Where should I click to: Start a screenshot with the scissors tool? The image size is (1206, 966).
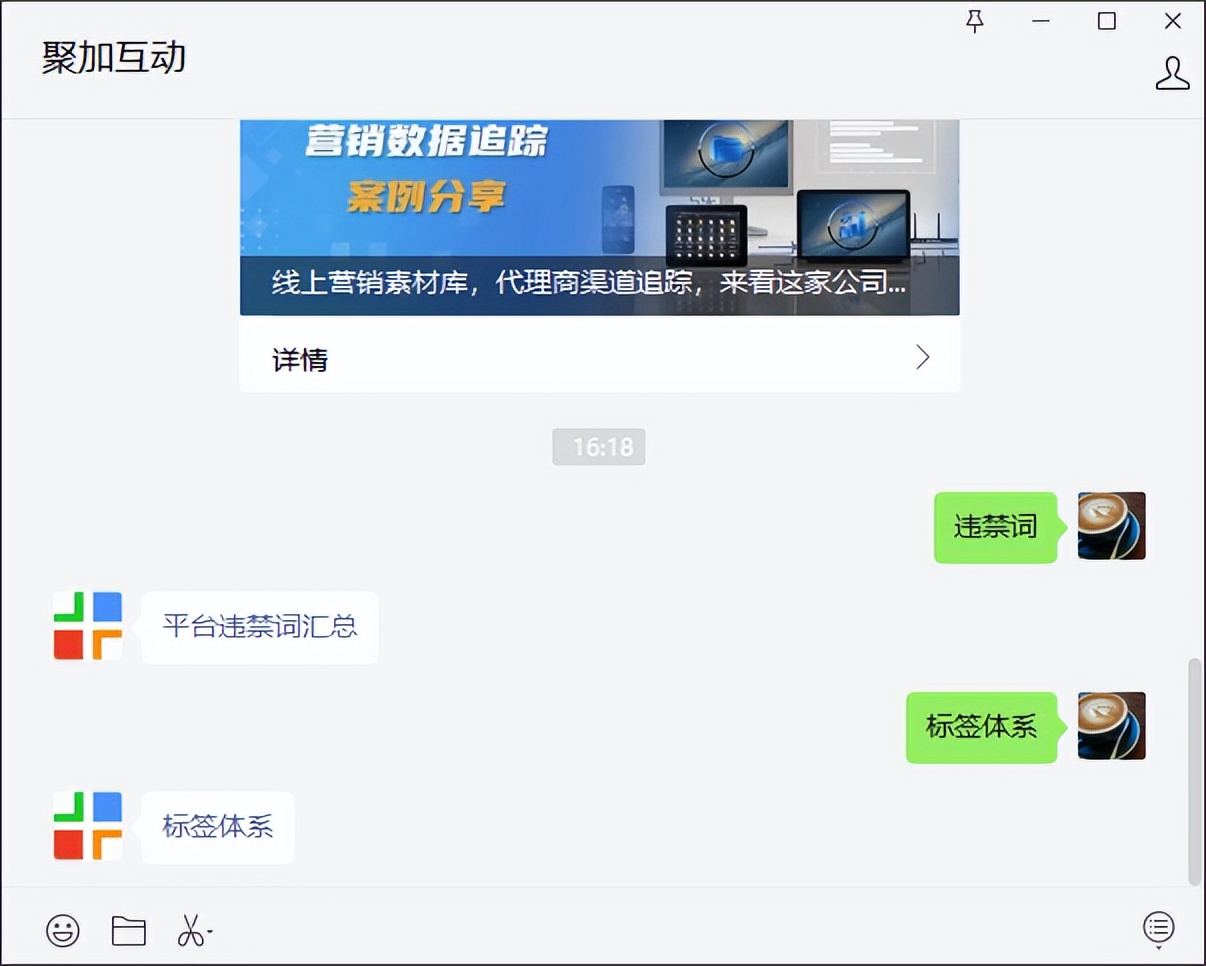pos(192,930)
